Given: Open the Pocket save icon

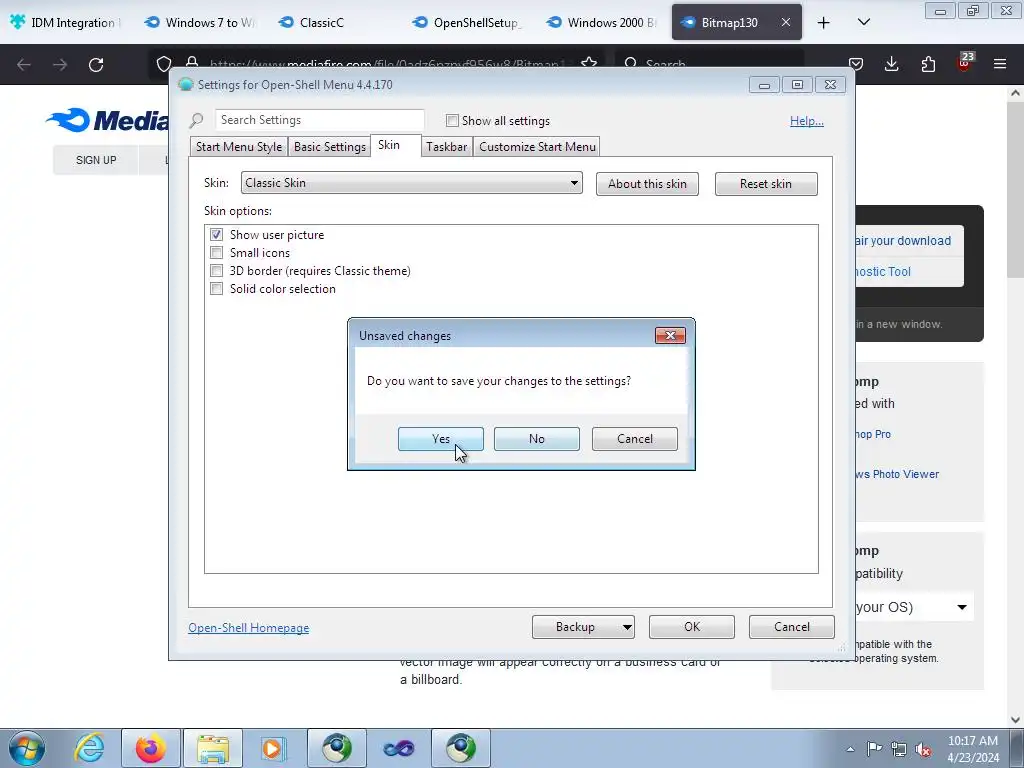Looking at the screenshot, I should tap(856, 65).
